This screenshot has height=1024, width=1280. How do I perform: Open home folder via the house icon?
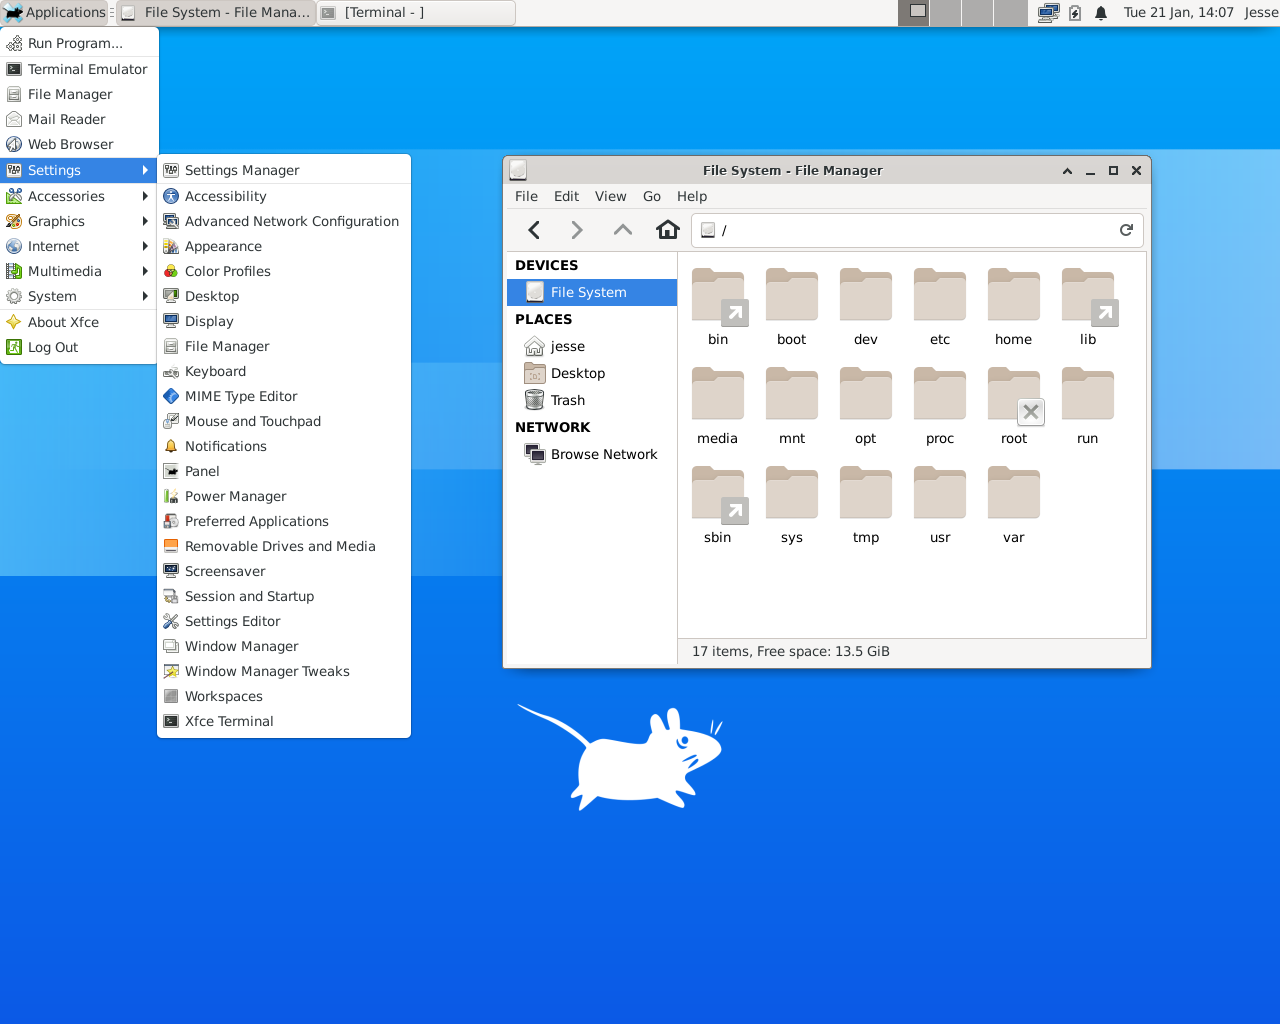pos(667,230)
